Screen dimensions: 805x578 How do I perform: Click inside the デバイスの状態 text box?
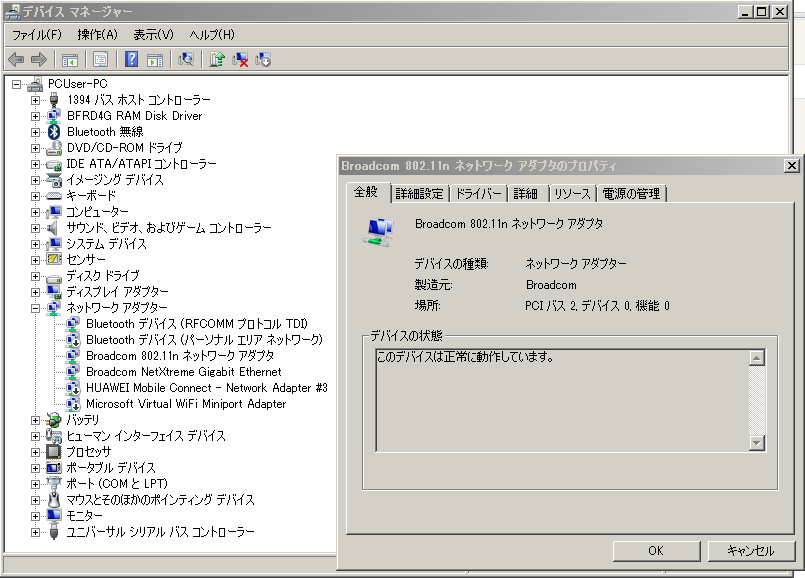point(563,400)
